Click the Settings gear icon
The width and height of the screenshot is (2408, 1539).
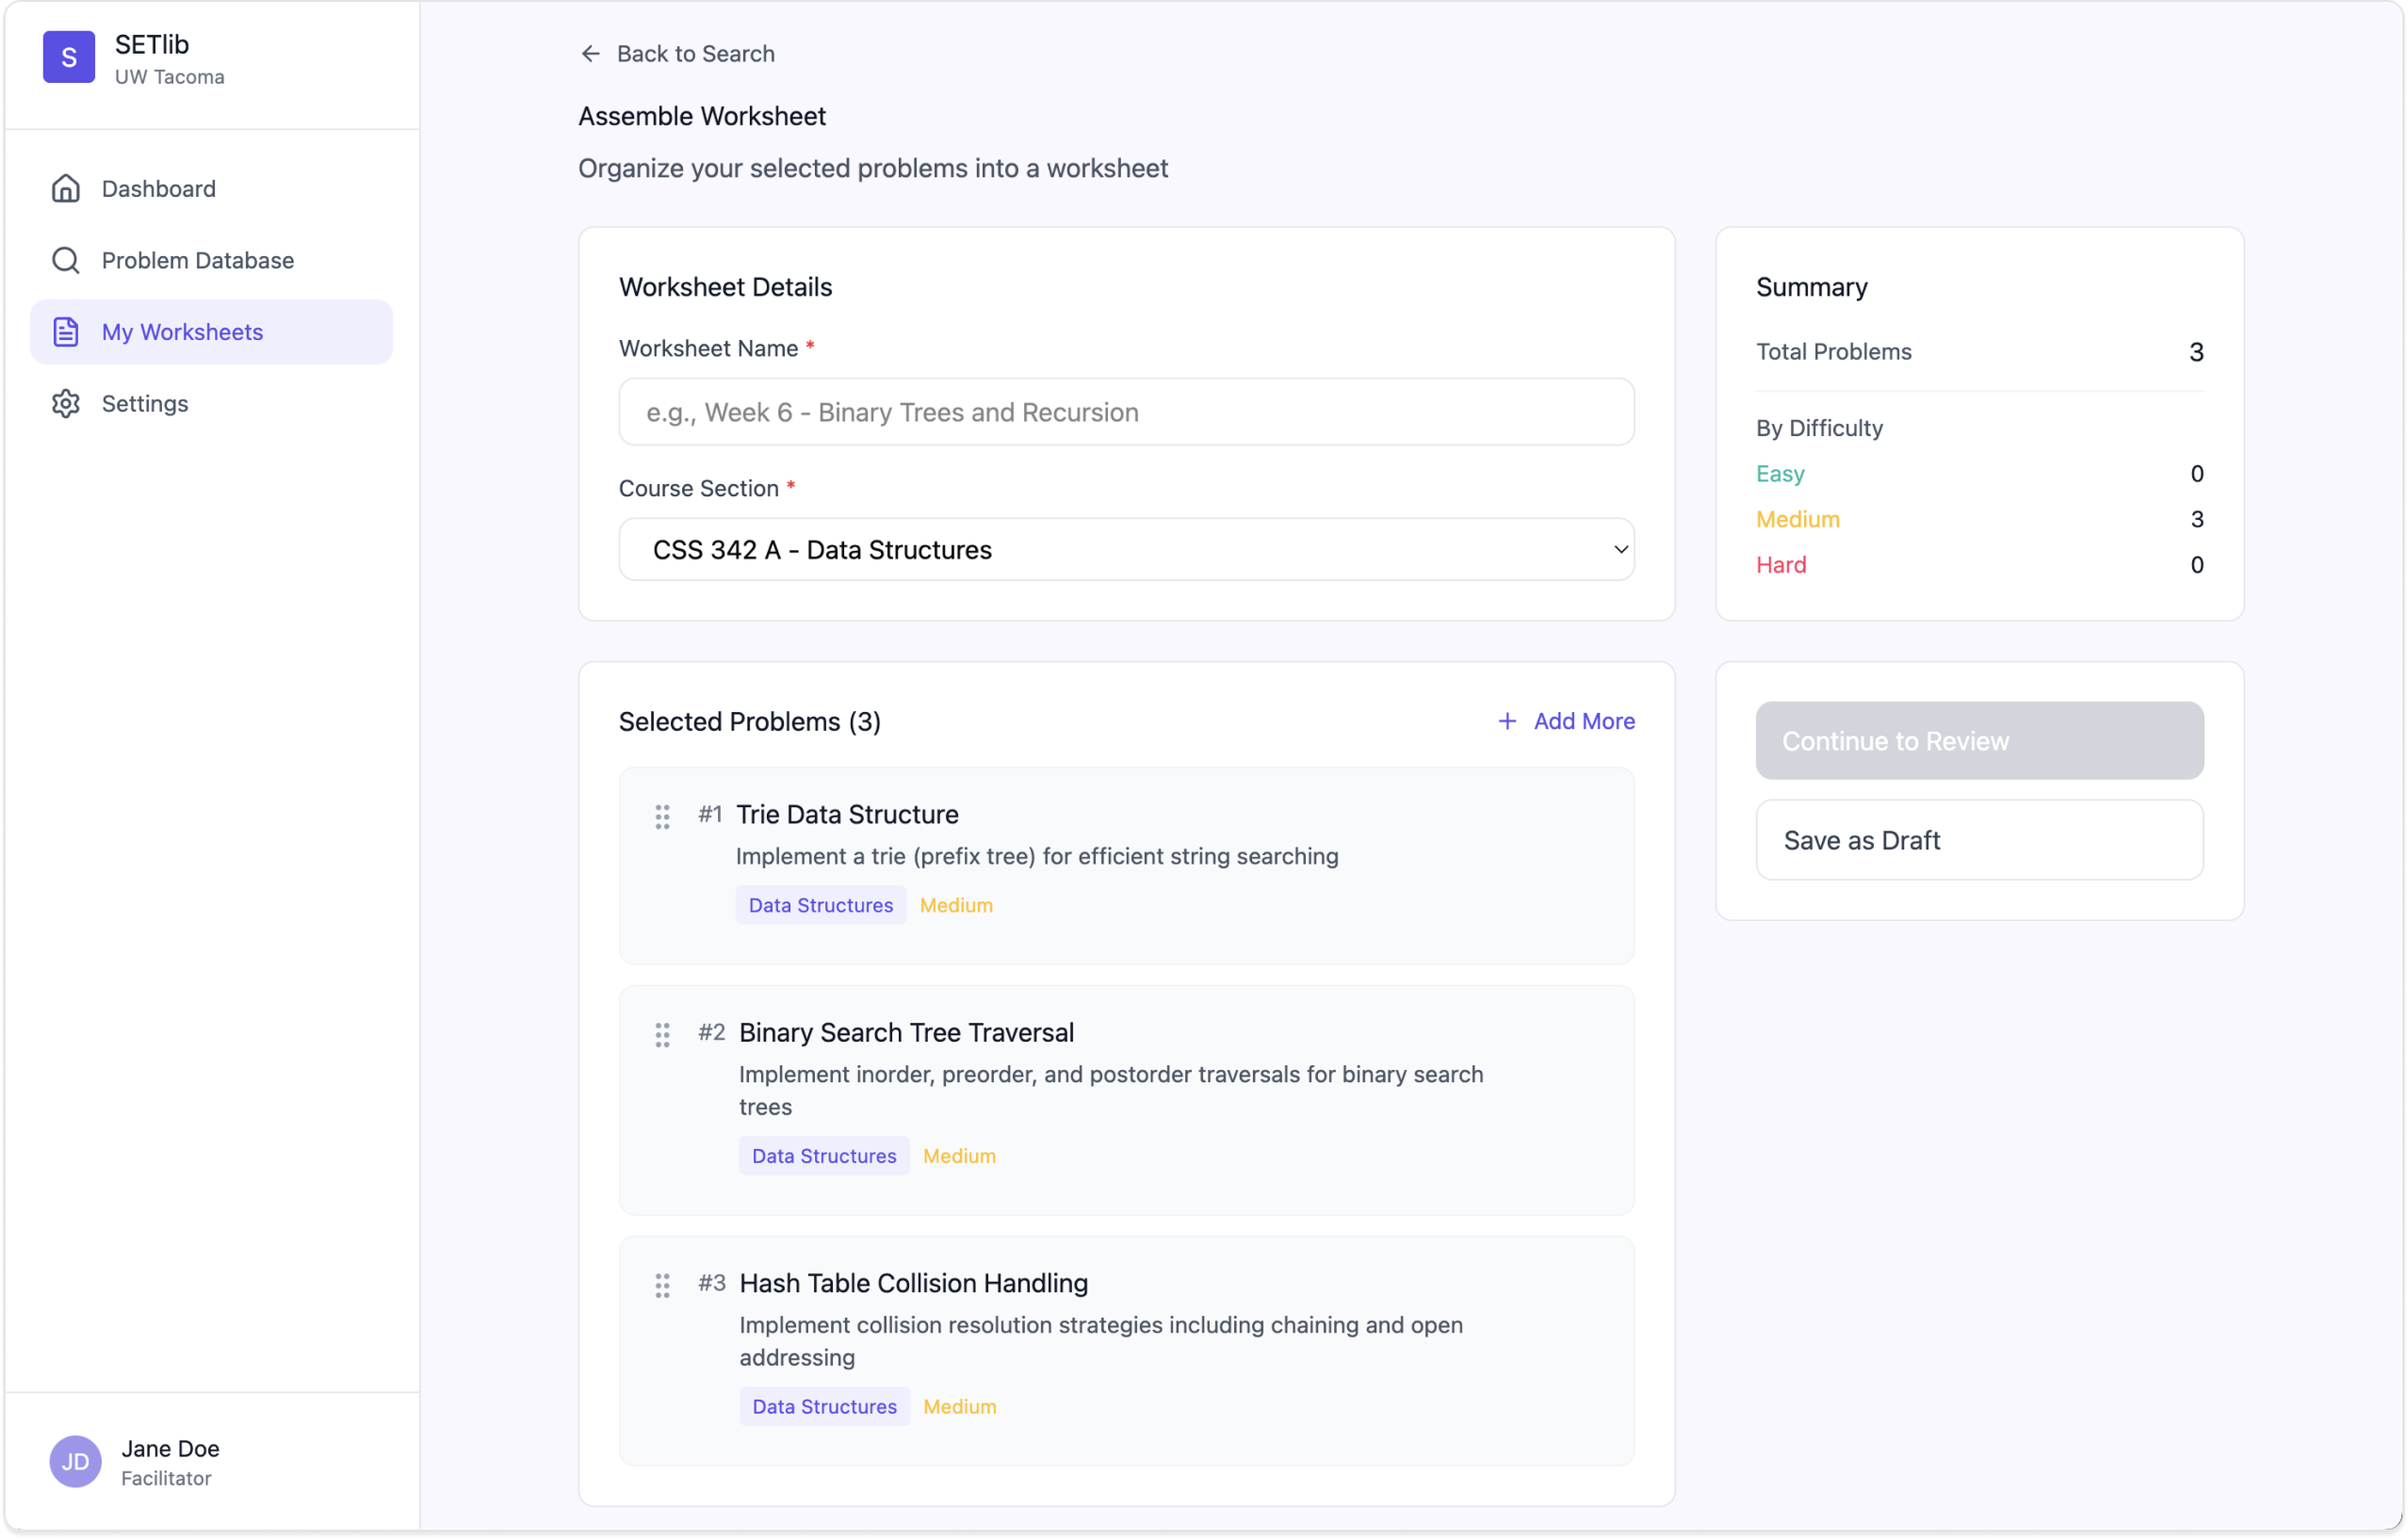(66, 404)
